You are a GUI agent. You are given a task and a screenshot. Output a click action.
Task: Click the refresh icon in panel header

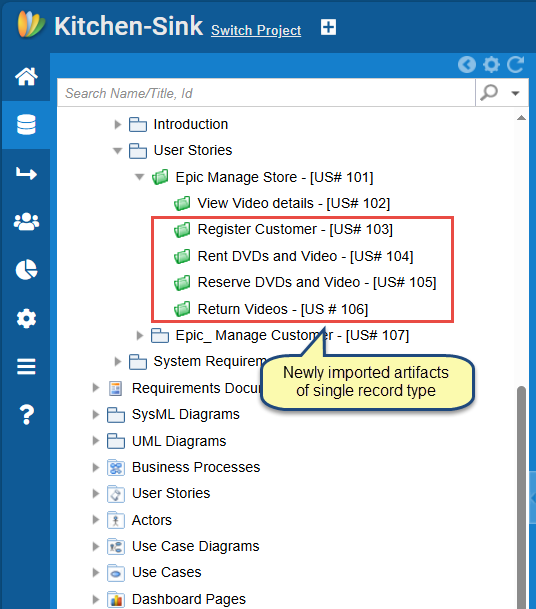tap(516, 64)
